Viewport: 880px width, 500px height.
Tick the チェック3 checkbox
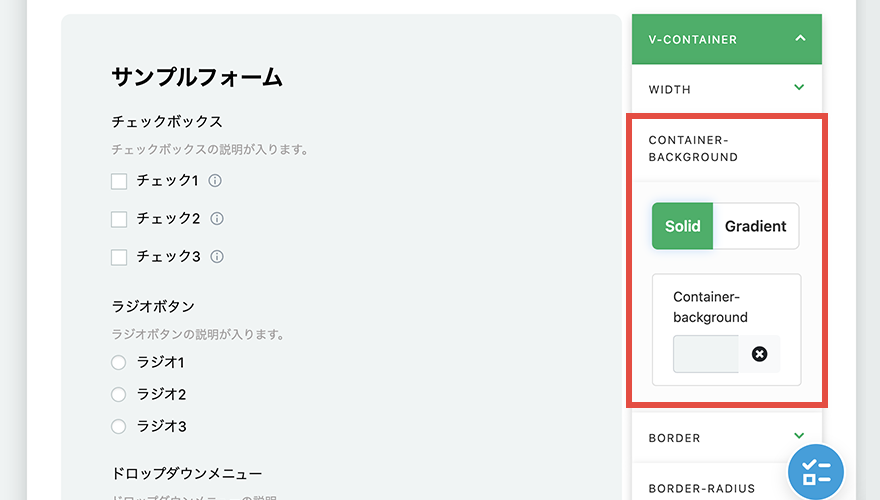point(119,257)
